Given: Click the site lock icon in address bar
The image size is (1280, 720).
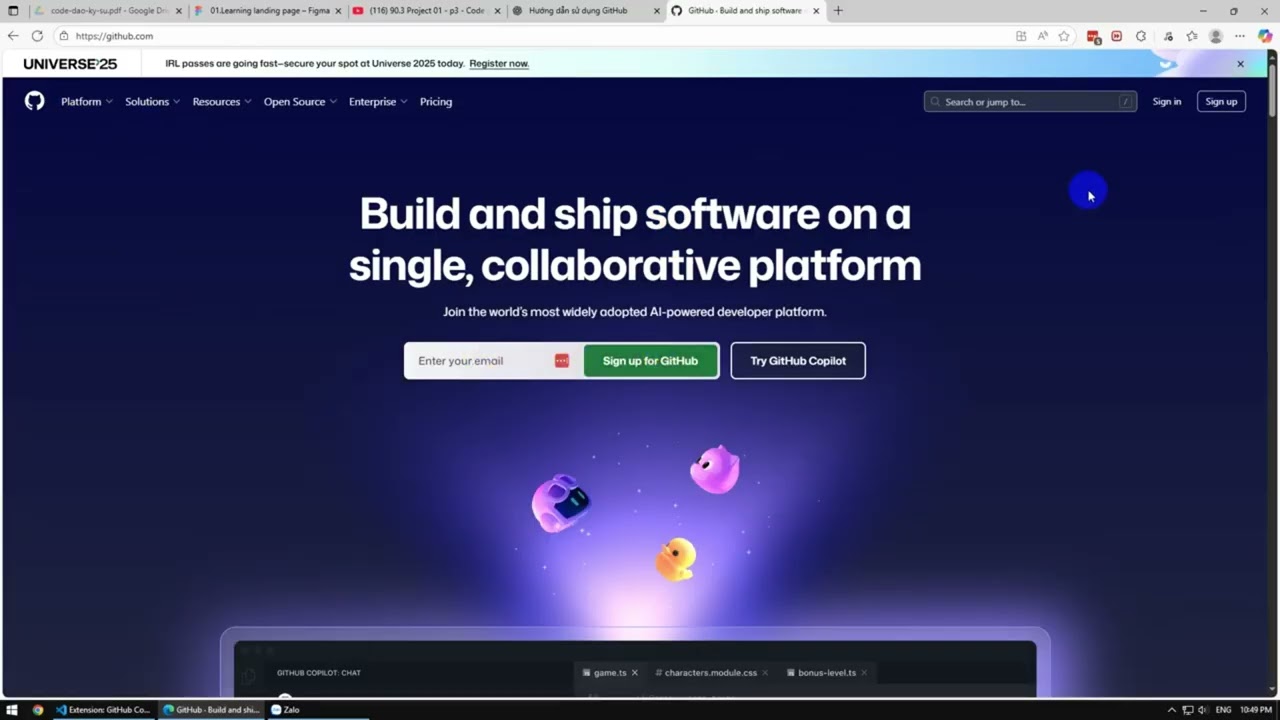Looking at the screenshot, I should 64,36.
